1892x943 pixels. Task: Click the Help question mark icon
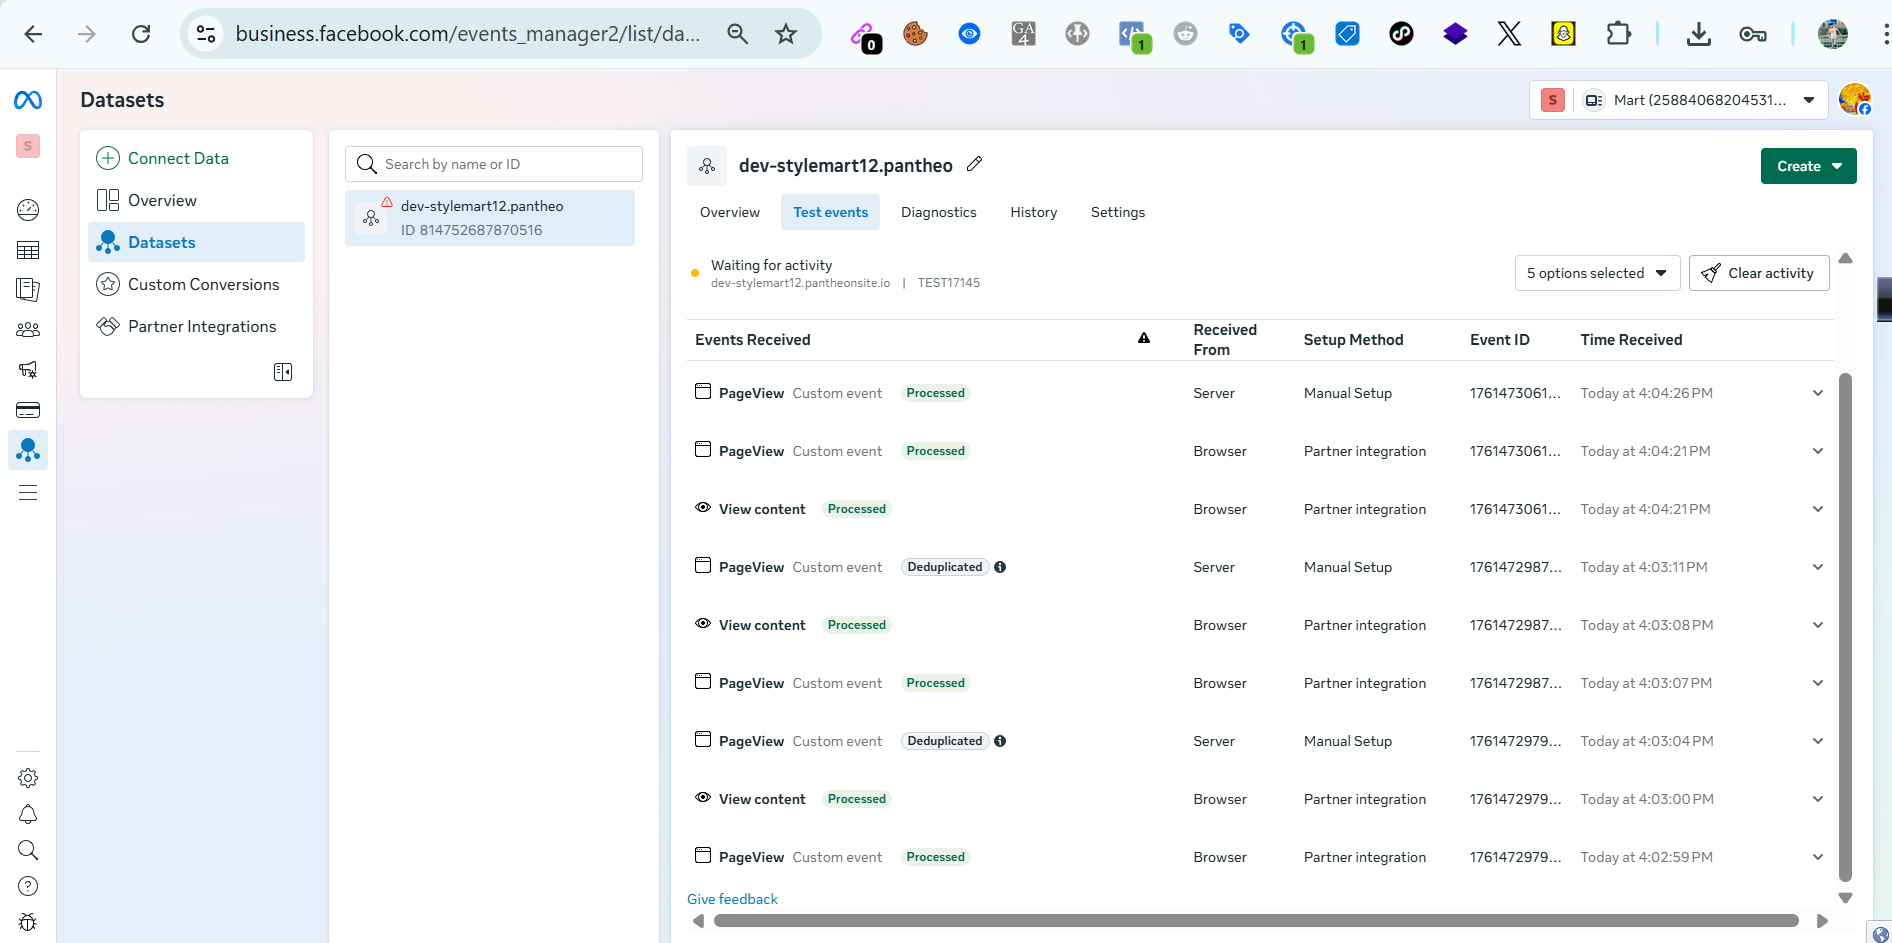[28, 886]
